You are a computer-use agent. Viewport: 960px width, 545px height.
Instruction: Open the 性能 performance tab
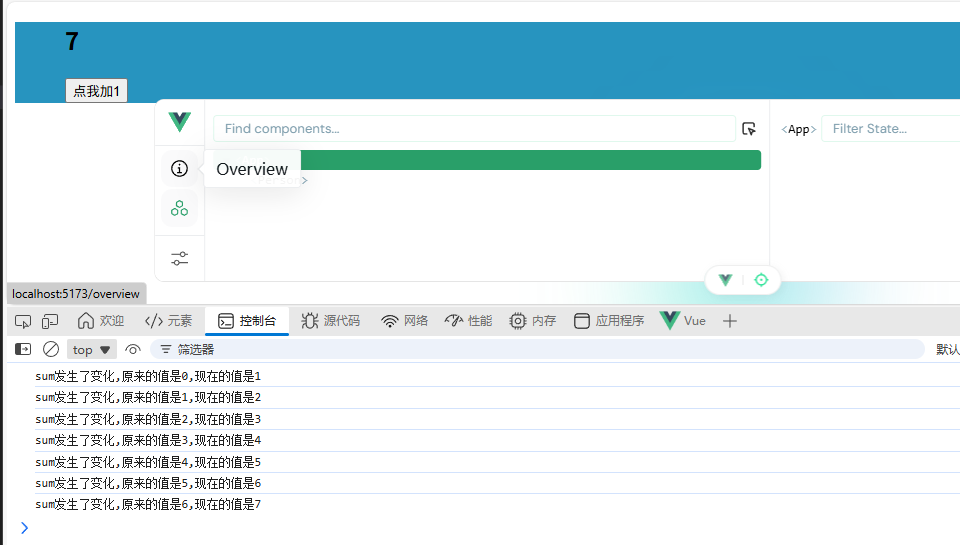(x=468, y=321)
